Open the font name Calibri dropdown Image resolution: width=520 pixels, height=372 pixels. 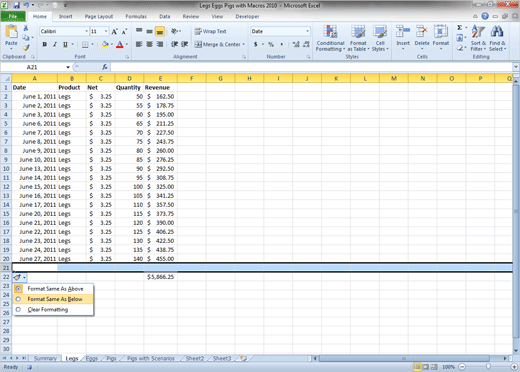pyautogui.click(x=86, y=31)
